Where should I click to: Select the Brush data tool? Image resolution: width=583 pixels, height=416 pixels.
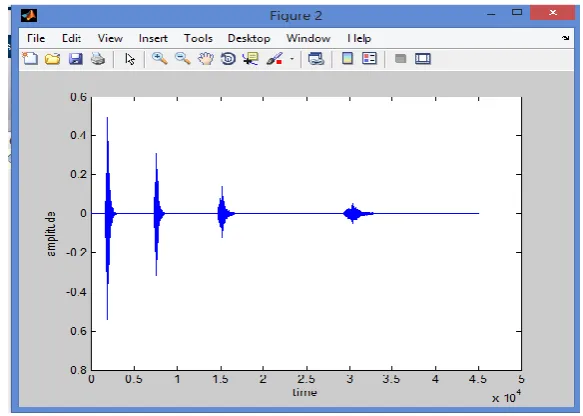coord(274,59)
